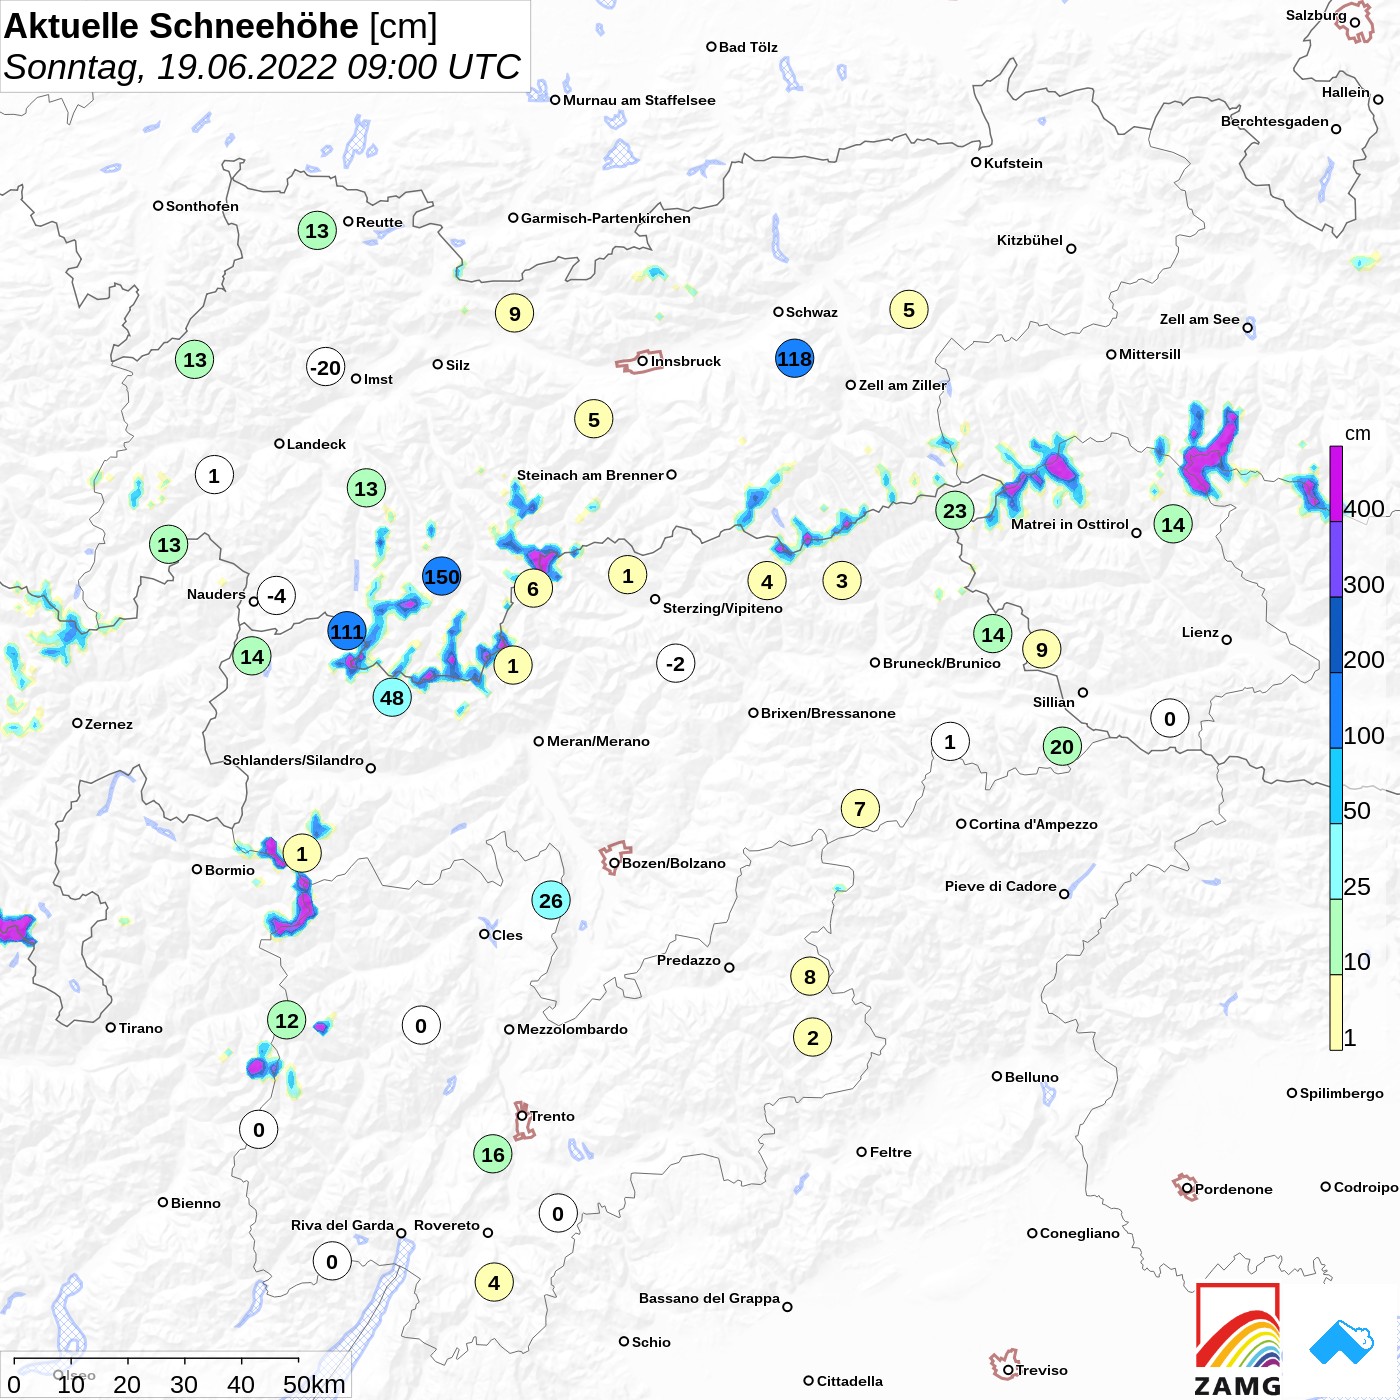The height and width of the screenshot is (1400, 1400).
Task: Click the Sterzing/Vipiteno label
Action: click(723, 608)
